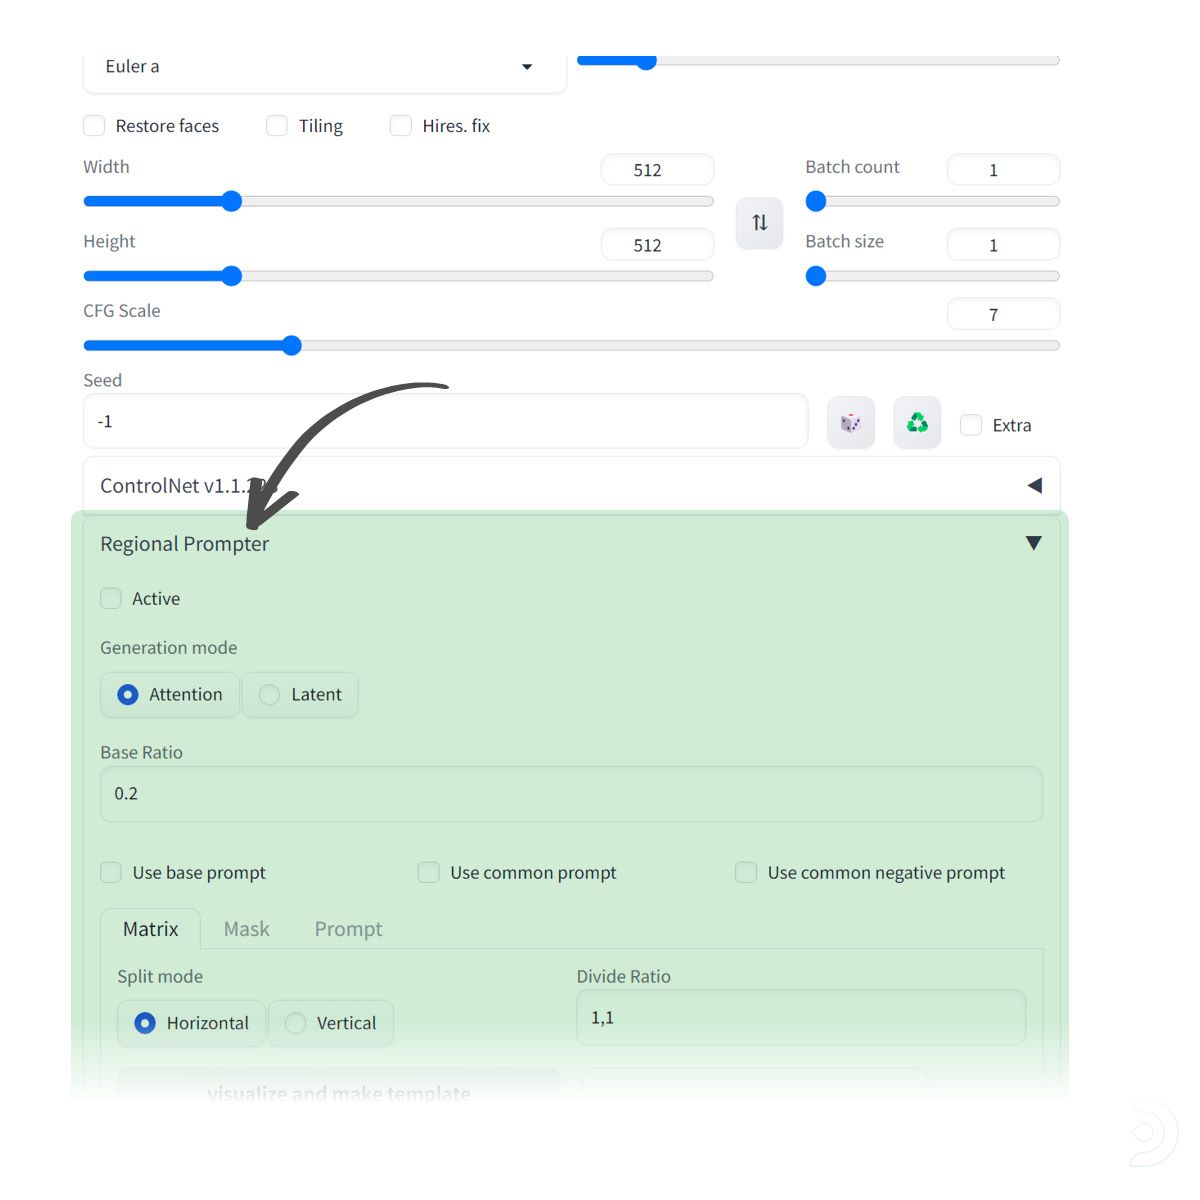
Task: Switch to the Mask tab
Action: point(247,929)
